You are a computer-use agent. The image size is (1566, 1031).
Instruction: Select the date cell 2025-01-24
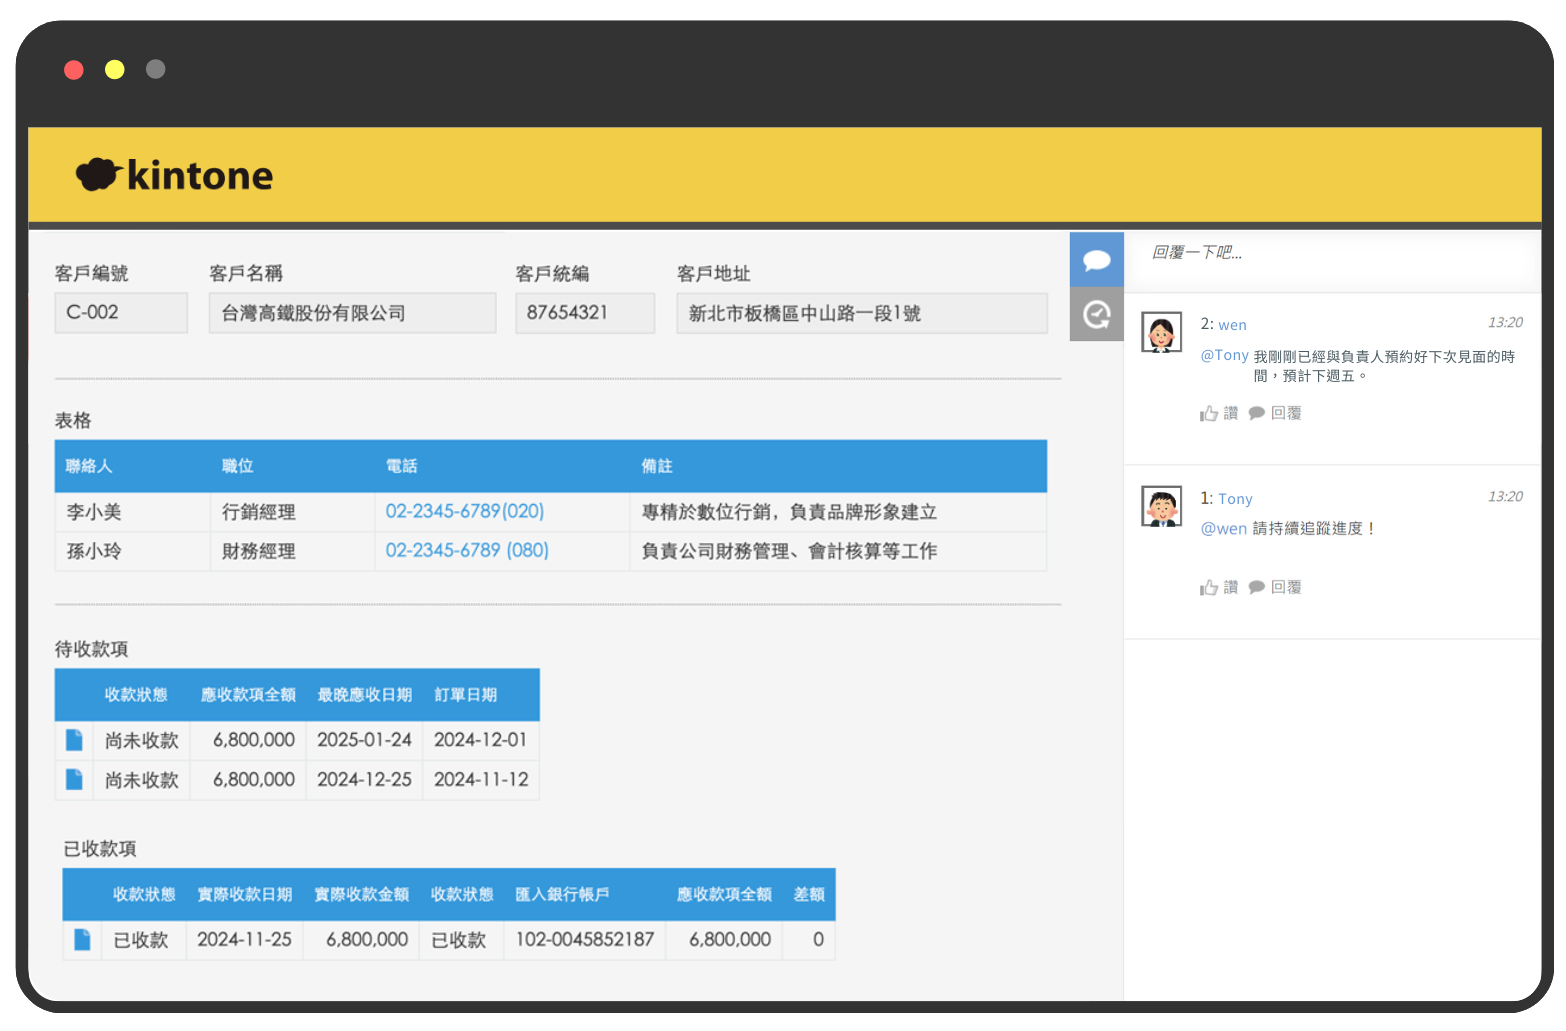tap(364, 740)
